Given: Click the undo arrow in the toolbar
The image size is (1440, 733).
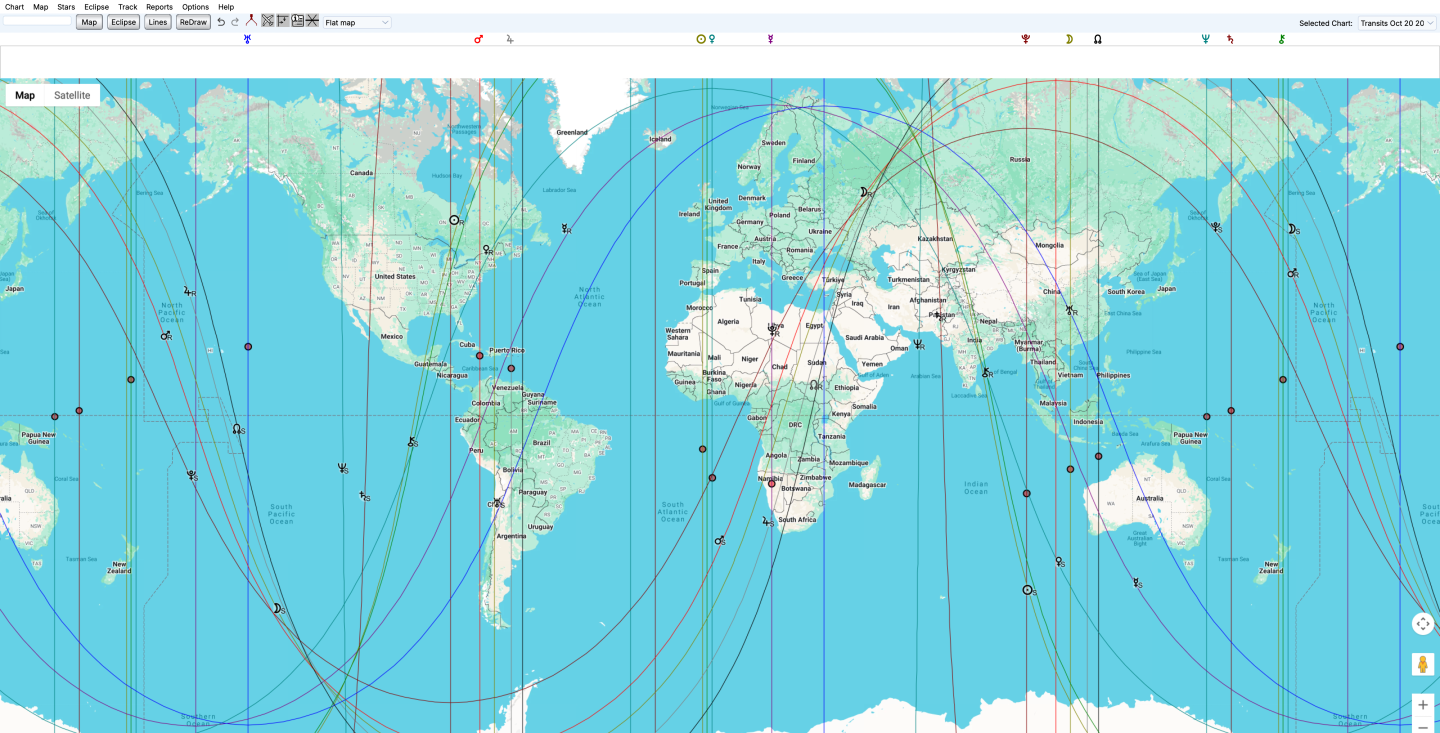Looking at the screenshot, I should pos(221,22).
